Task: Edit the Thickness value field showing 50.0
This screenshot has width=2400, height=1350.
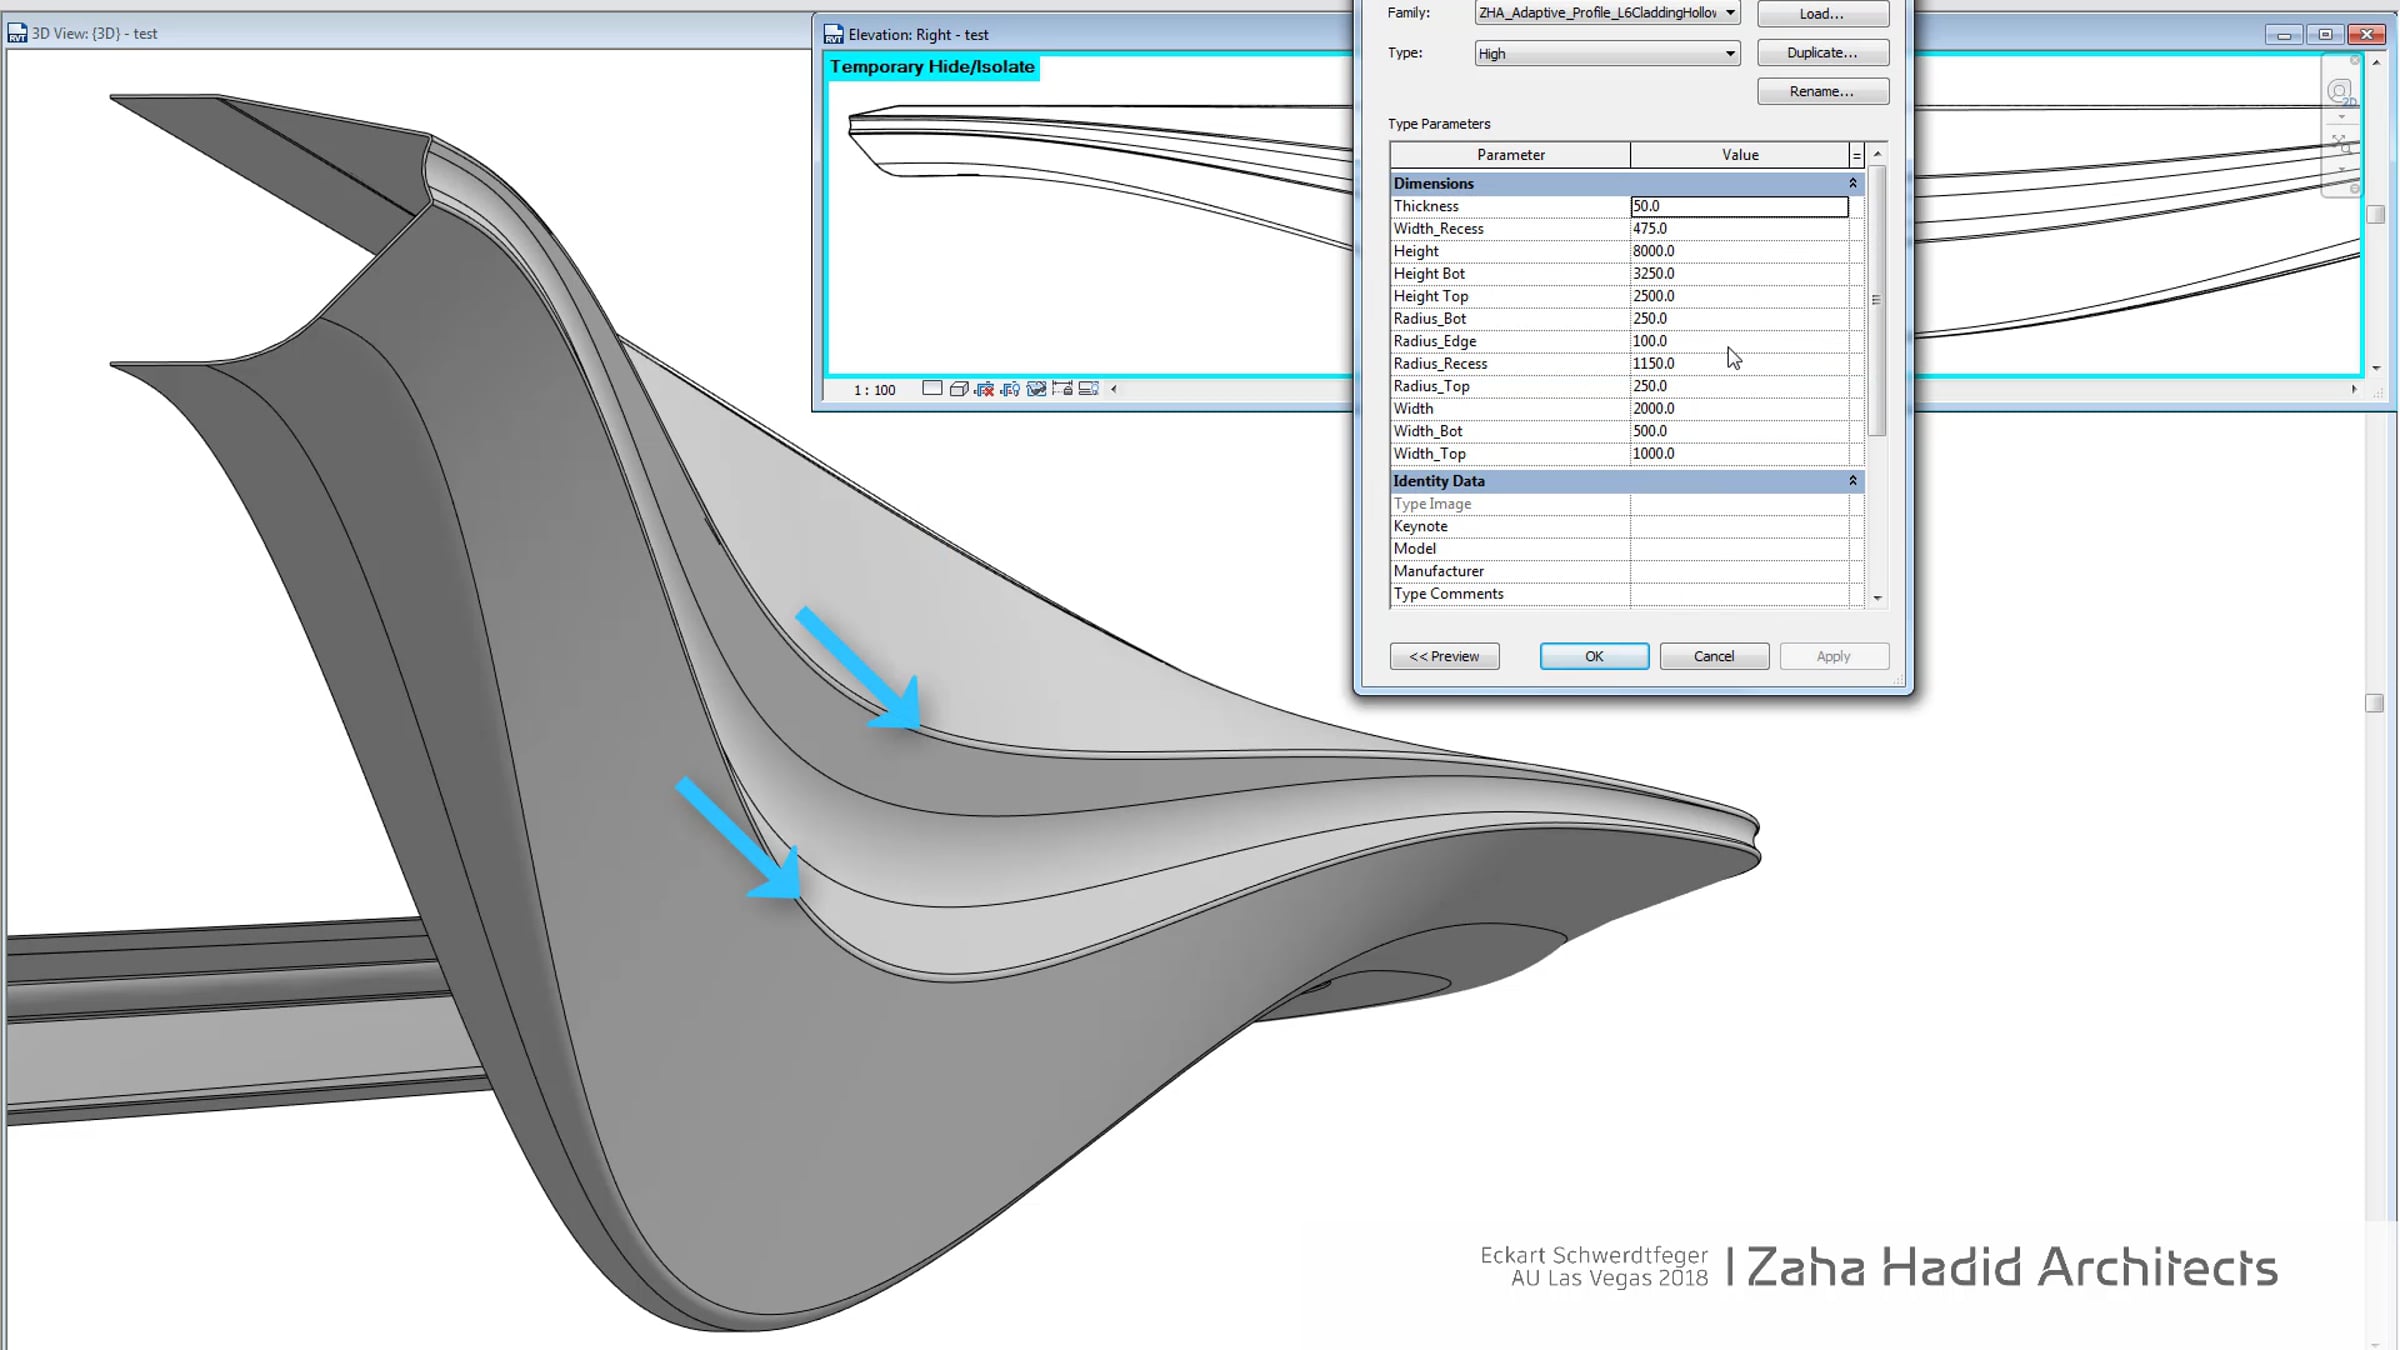Action: (1740, 206)
